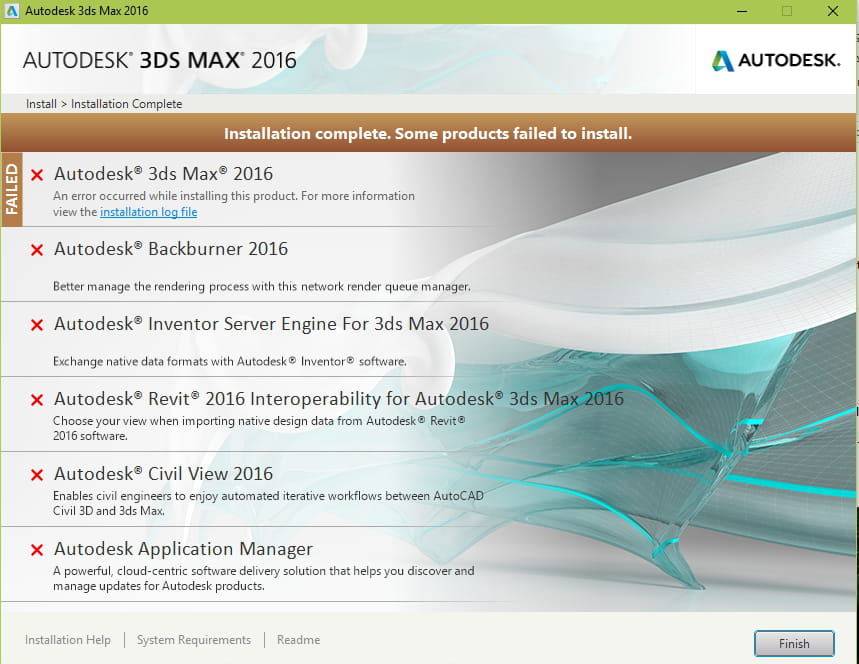Screen dimensions: 859x664
Task: Click the red X beside Autodesk 3ds Max 2016
Action: 37,175
